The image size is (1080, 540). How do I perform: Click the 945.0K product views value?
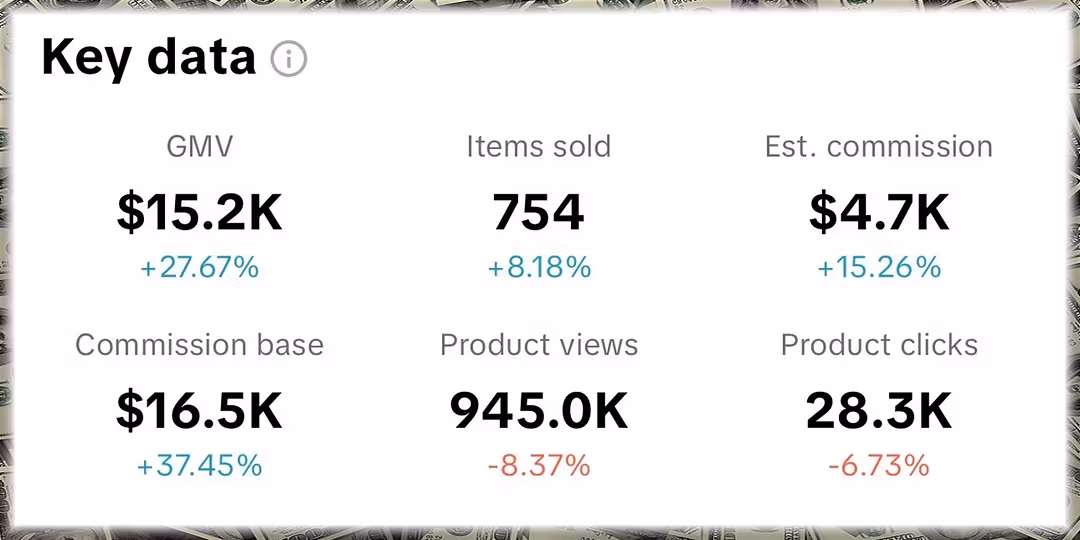(x=539, y=411)
